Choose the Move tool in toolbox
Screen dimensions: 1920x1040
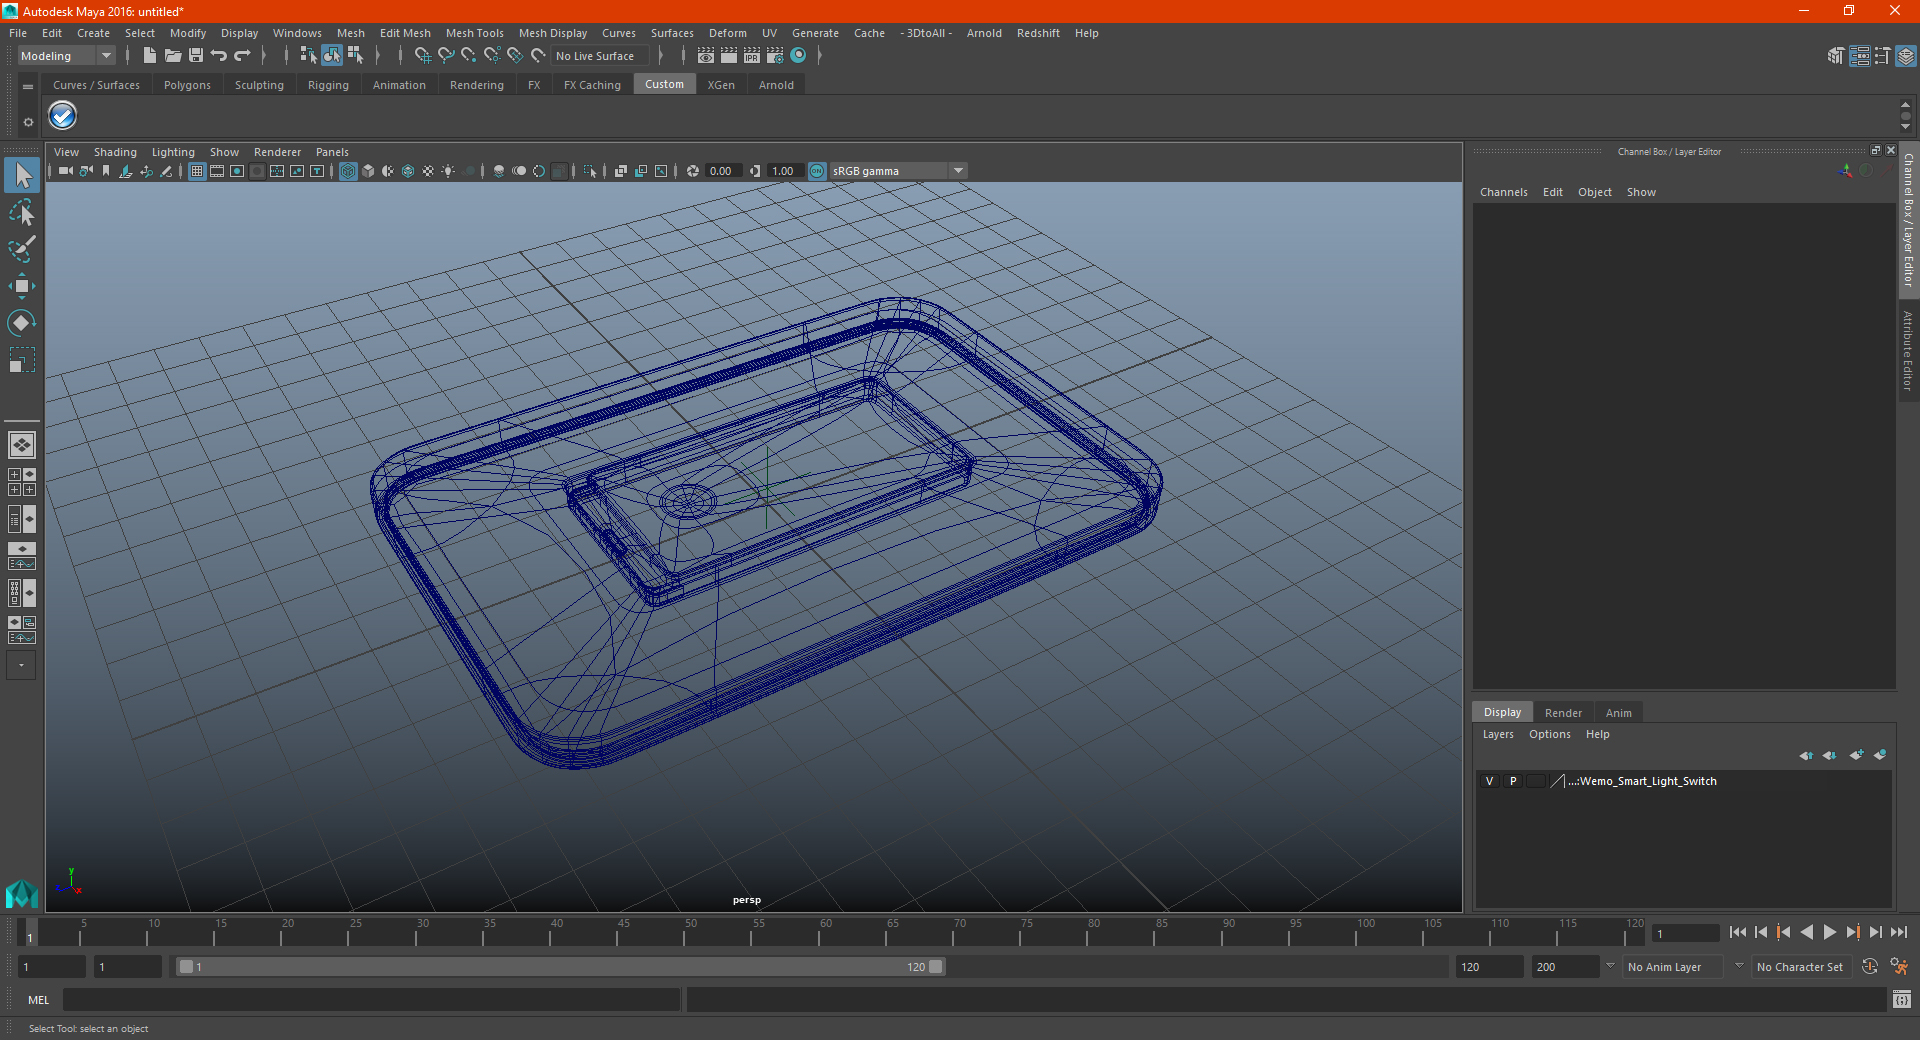(x=22, y=286)
